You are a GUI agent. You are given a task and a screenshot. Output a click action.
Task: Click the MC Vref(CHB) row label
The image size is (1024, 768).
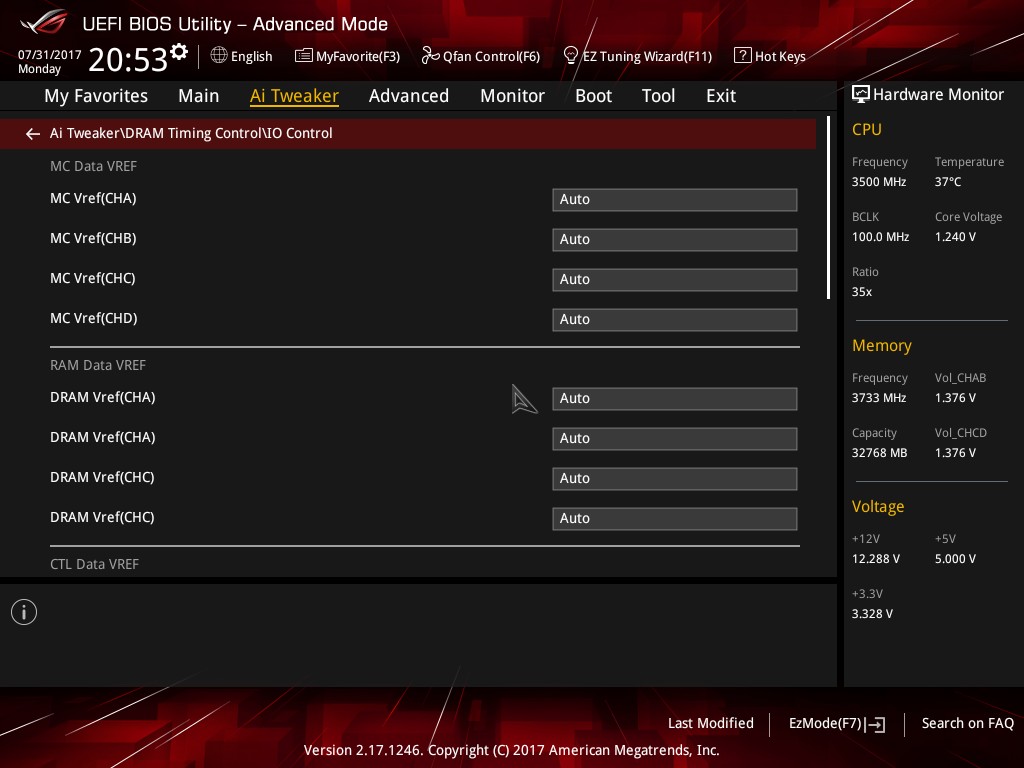93,238
